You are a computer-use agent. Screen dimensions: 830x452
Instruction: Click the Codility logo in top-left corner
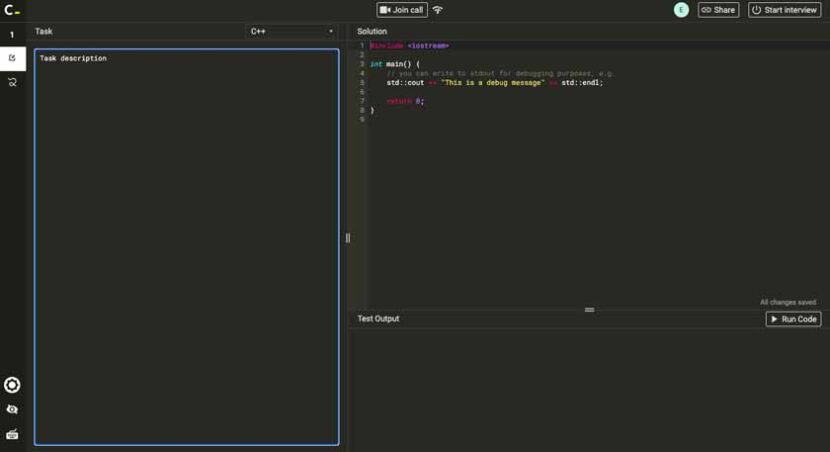point(12,10)
